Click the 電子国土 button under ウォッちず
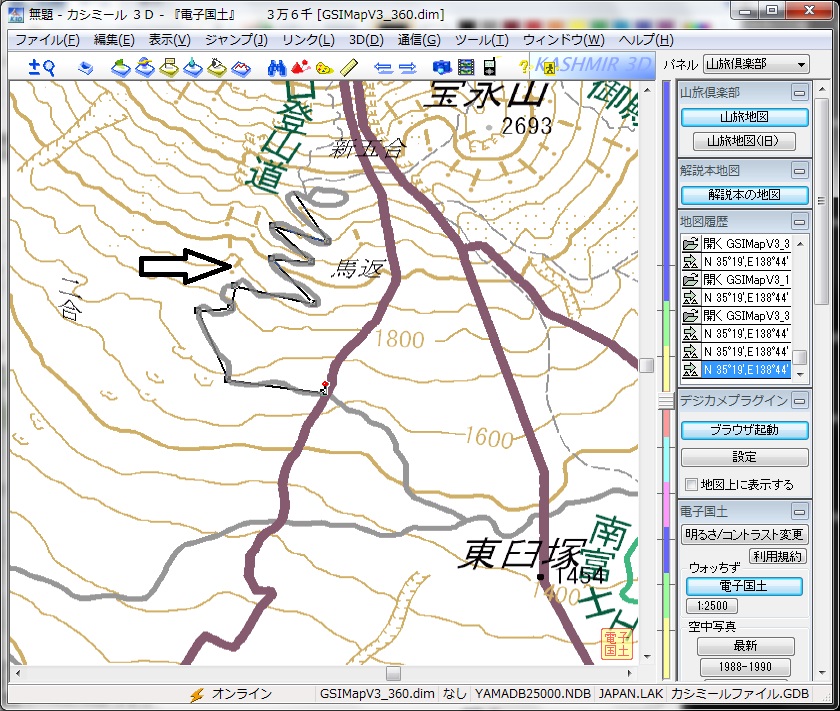This screenshot has height=711, width=840. pyautogui.click(x=744, y=586)
